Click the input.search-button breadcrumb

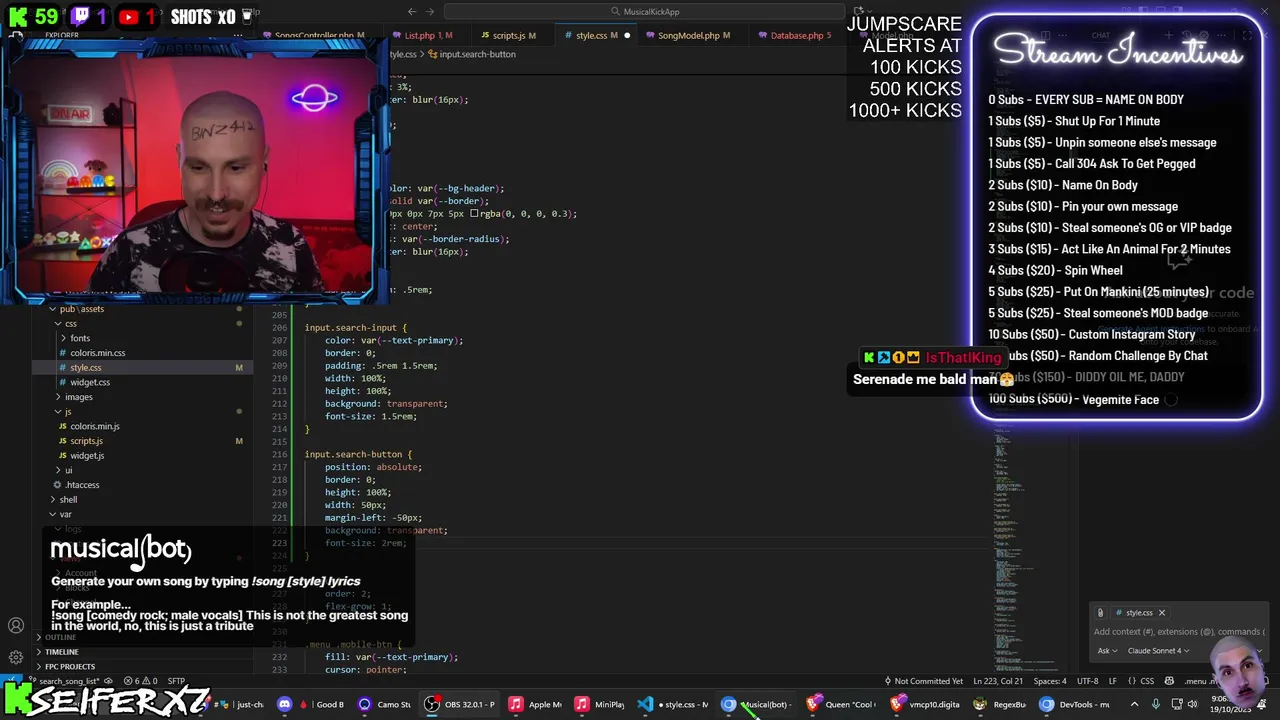[x=472, y=54]
